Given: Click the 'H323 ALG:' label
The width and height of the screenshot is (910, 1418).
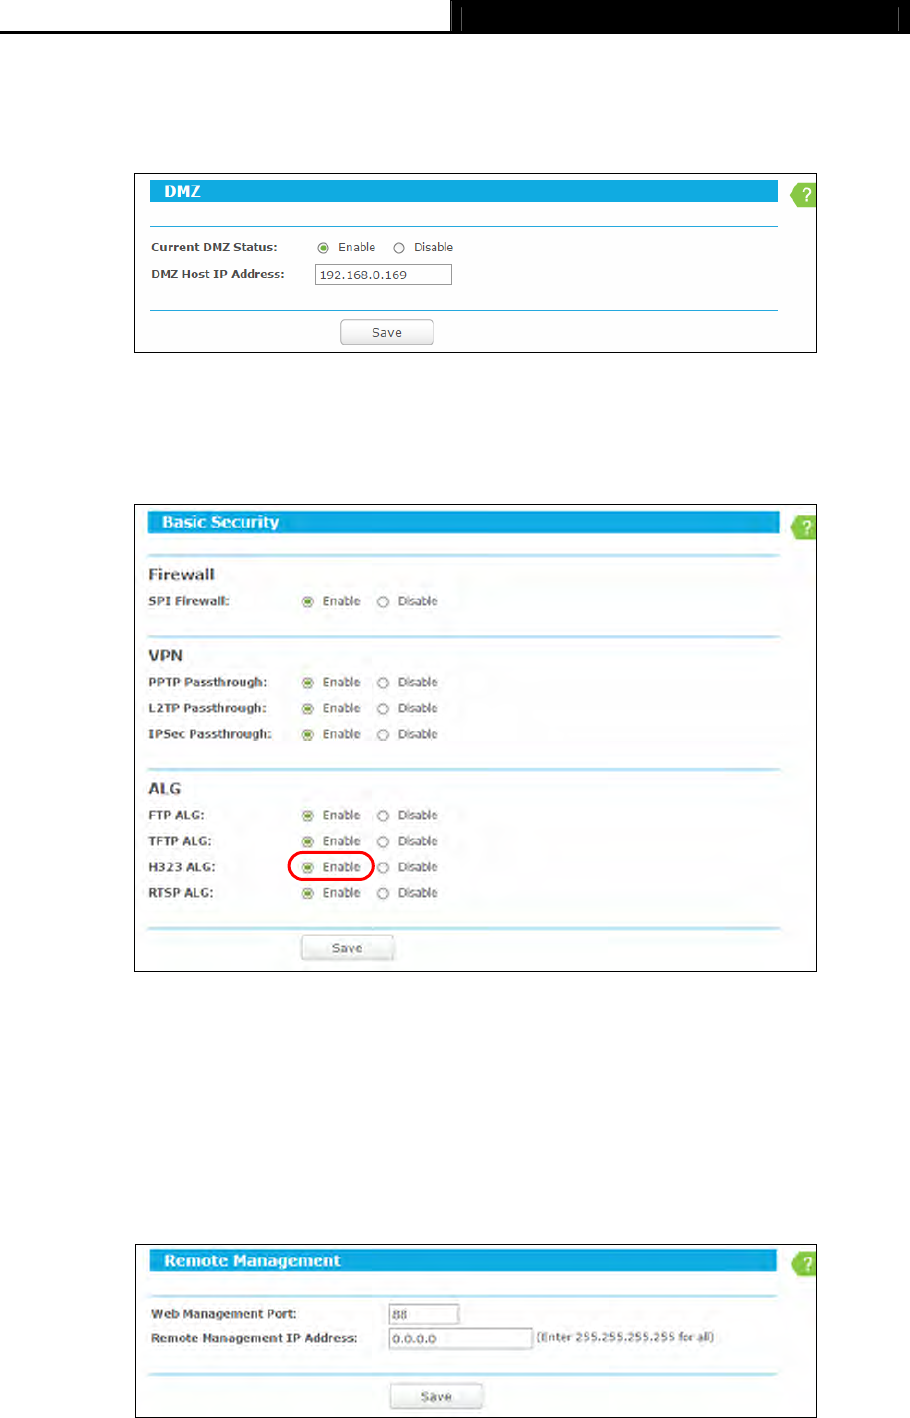Looking at the screenshot, I should tap(182, 867).
